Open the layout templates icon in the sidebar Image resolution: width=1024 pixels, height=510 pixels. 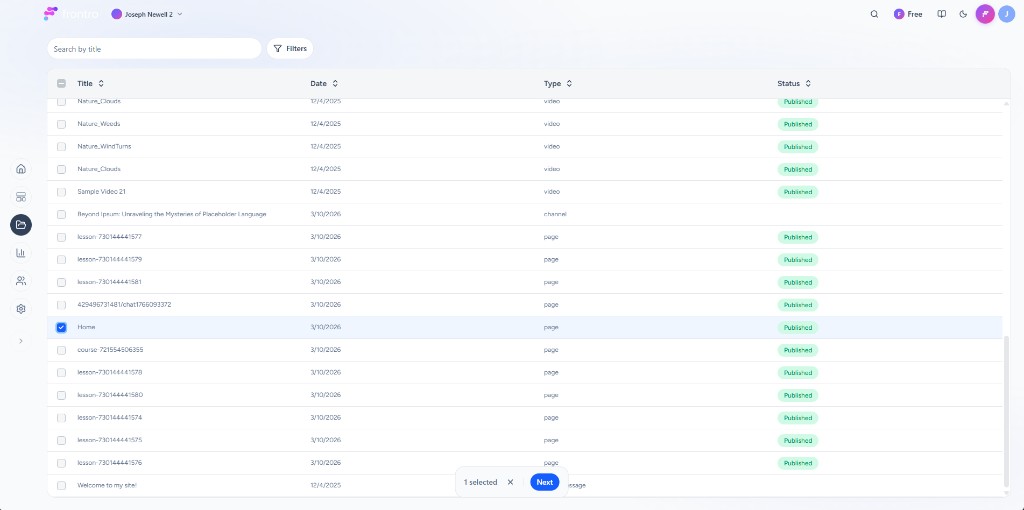click(21, 197)
